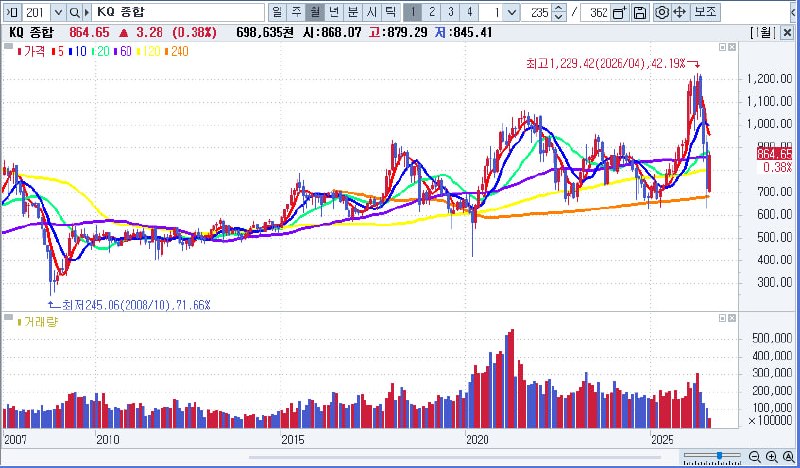The image size is (800, 468).
Task: Switch to minute chart with 분 button
Action: (x=353, y=12)
